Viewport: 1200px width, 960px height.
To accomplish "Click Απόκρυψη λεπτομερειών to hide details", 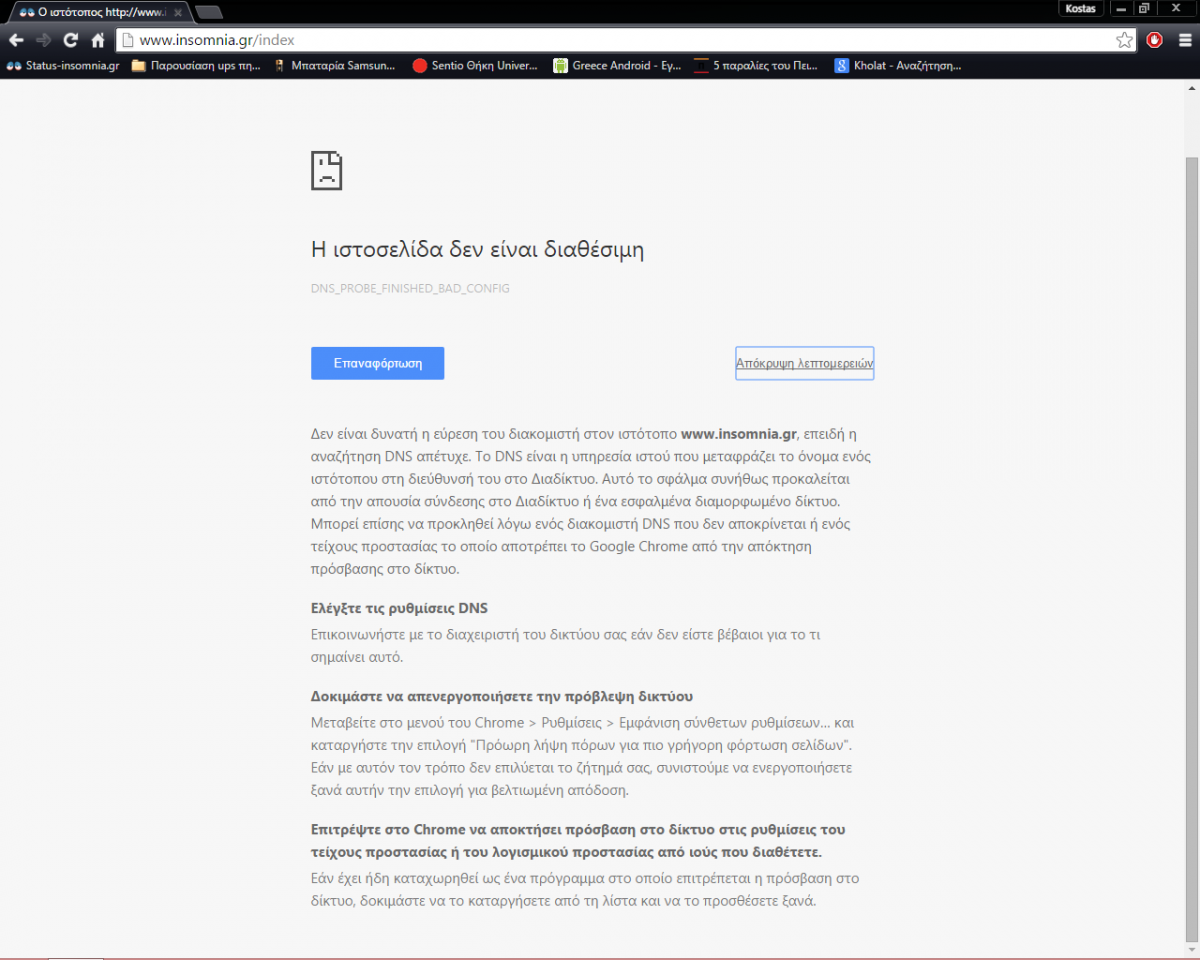I will pos(805,364).
